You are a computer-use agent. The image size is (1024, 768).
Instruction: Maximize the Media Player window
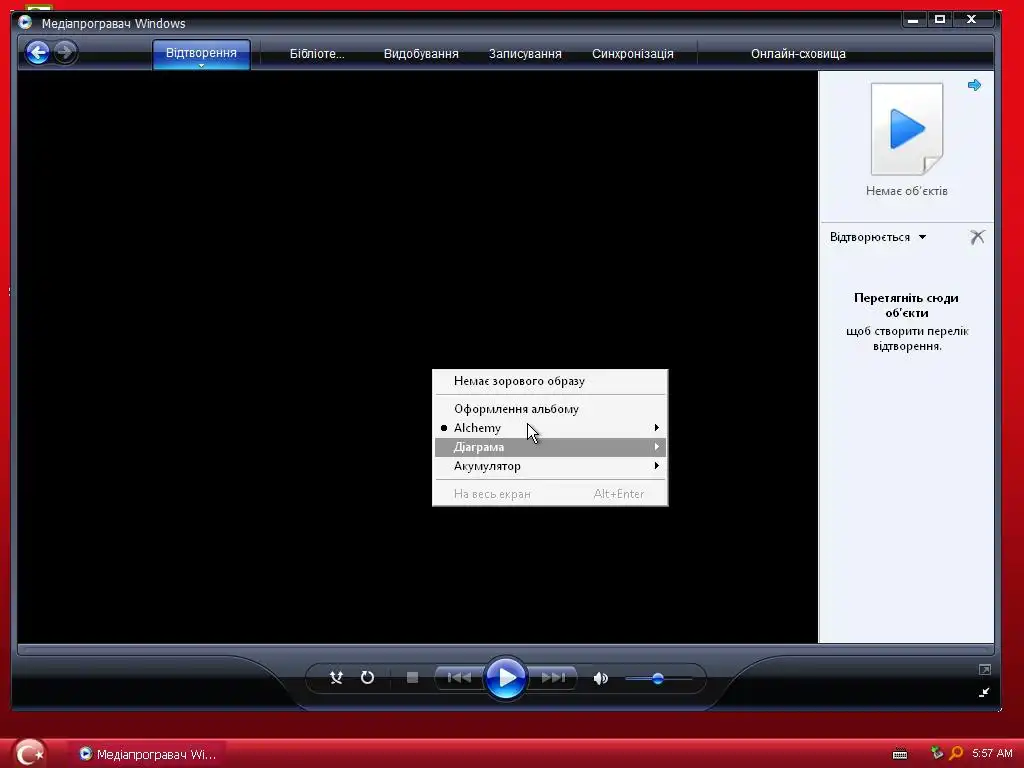pos(940,20)
